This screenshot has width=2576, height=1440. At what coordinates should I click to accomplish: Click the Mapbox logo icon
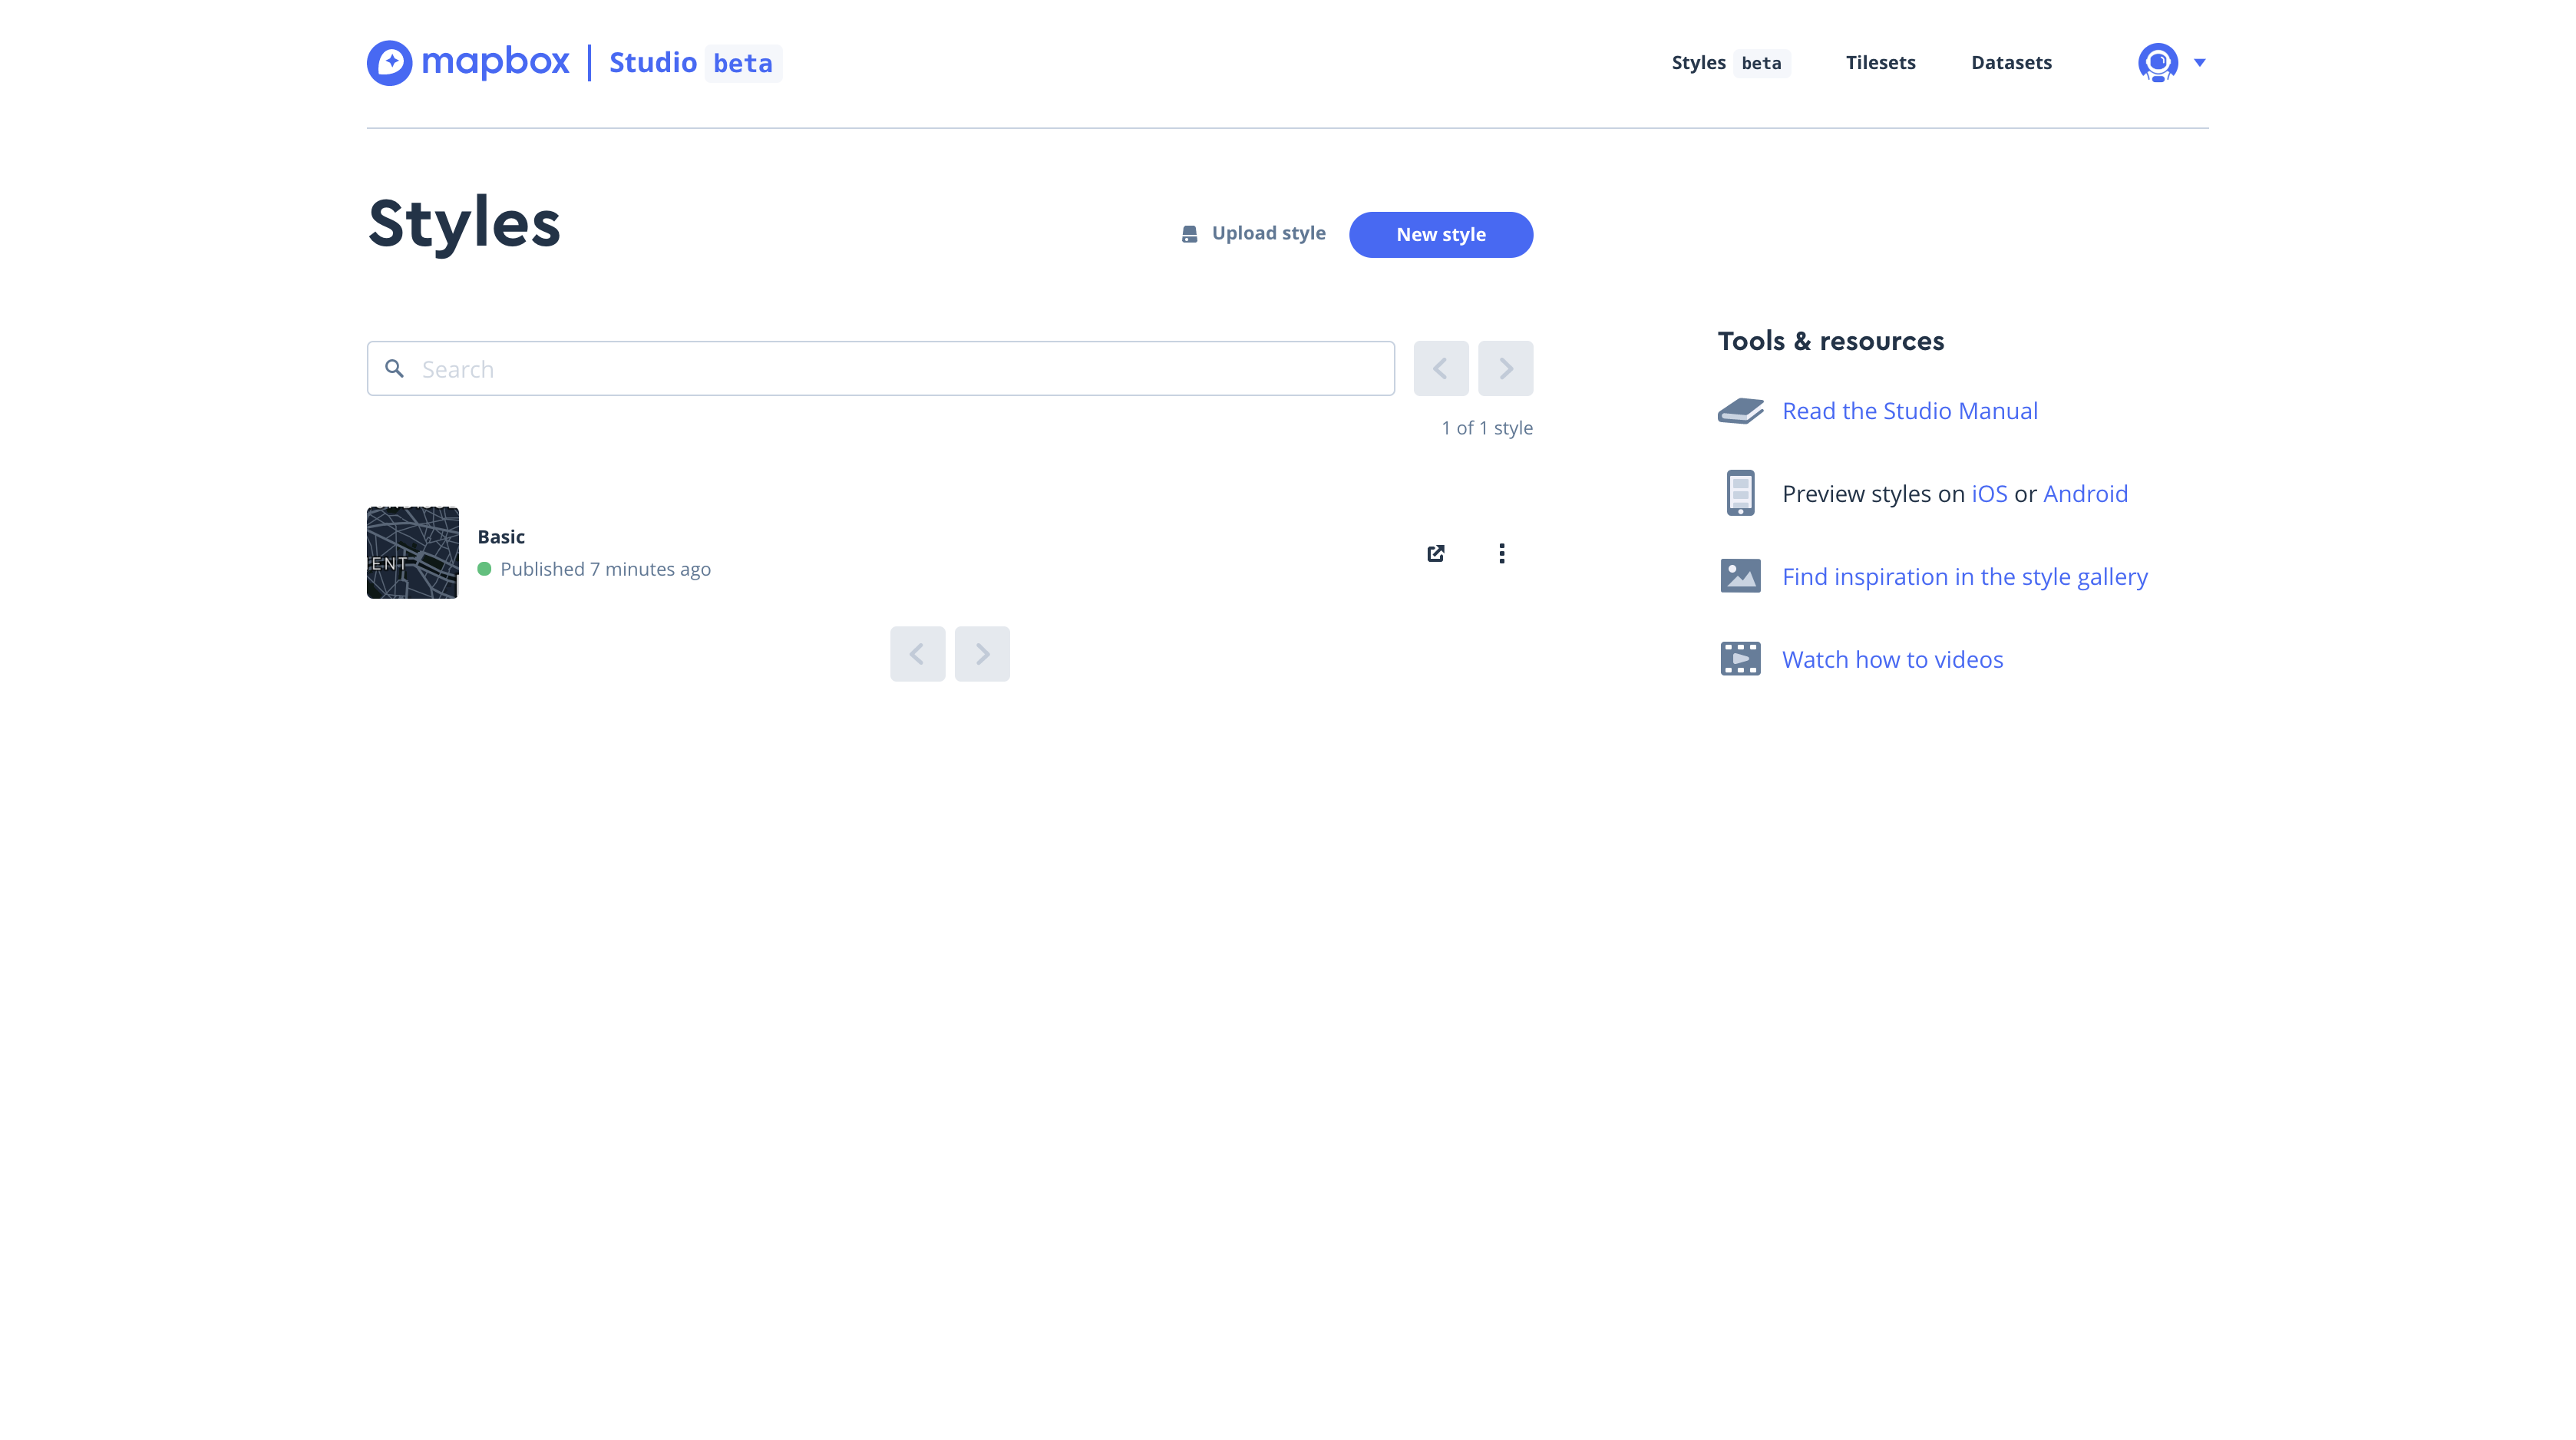pos(389,63)
